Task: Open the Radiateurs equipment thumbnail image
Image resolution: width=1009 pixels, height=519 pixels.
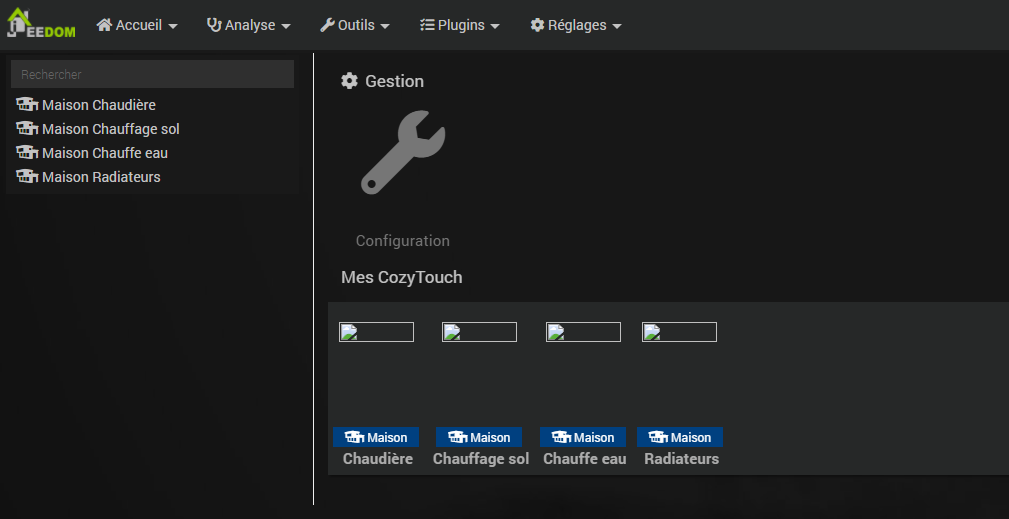Action: (x=680, y=332)
